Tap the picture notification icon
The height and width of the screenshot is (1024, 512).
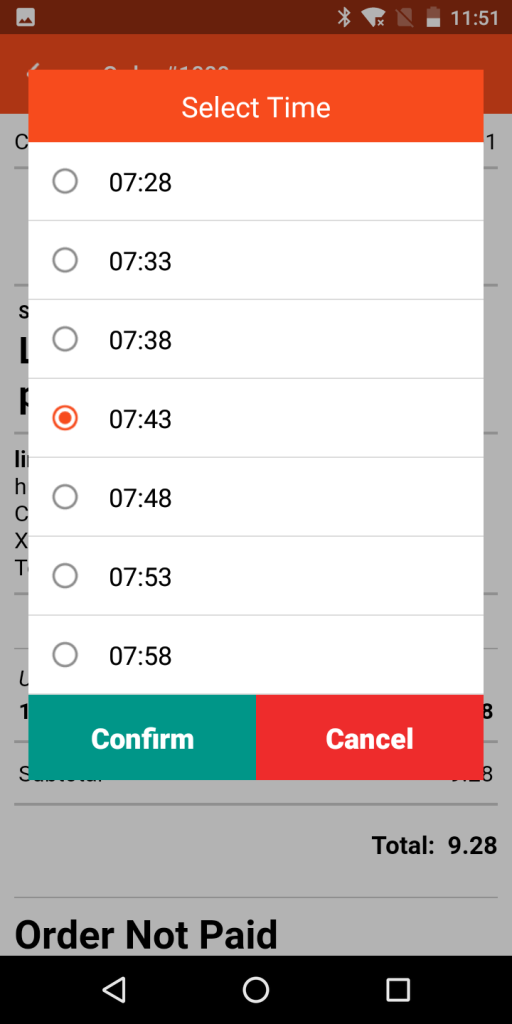point(25,18)
